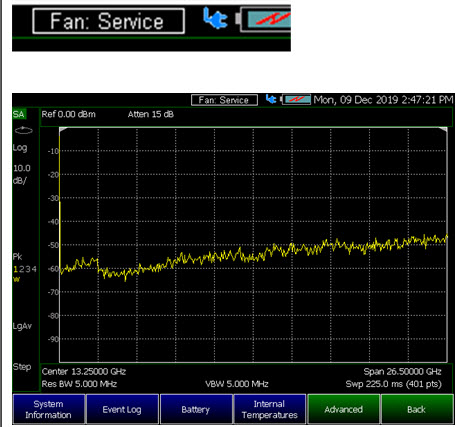Click the date and time readout

point(383,100)
